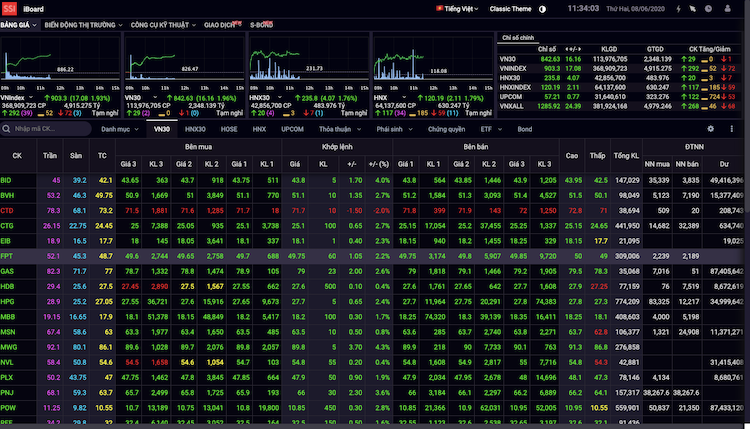
Task: Open the Phái sinh dropdown
Action: tap(394, 129)
